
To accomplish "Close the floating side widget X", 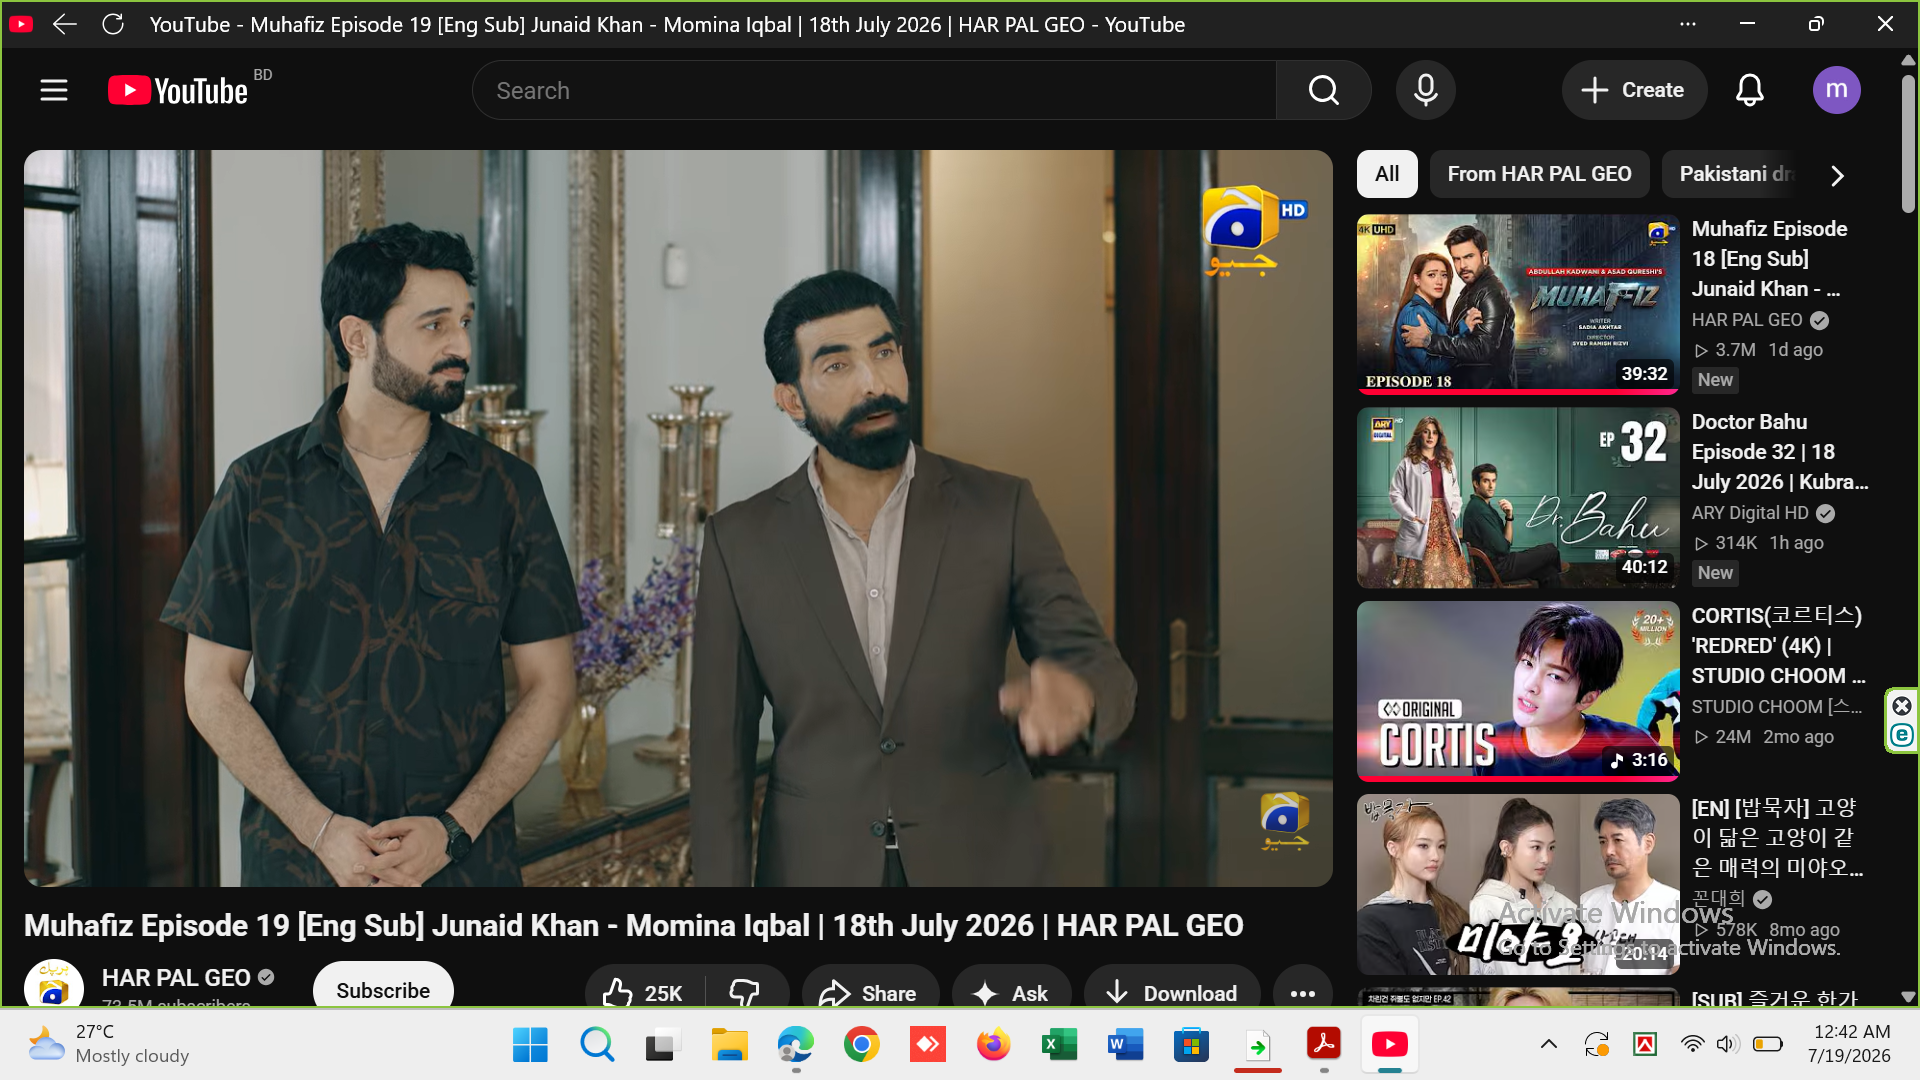I will click(x=1902, y=706).
